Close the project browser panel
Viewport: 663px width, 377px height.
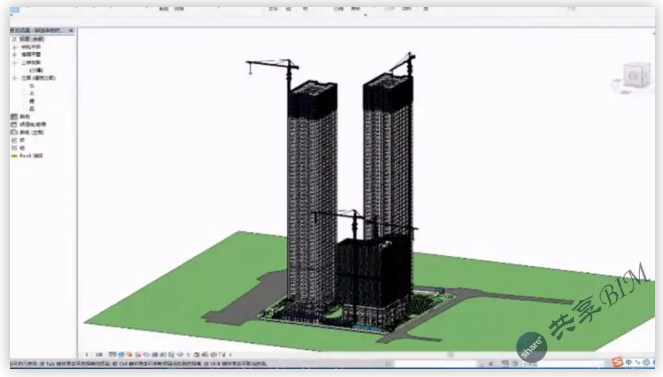click(71, 30)
